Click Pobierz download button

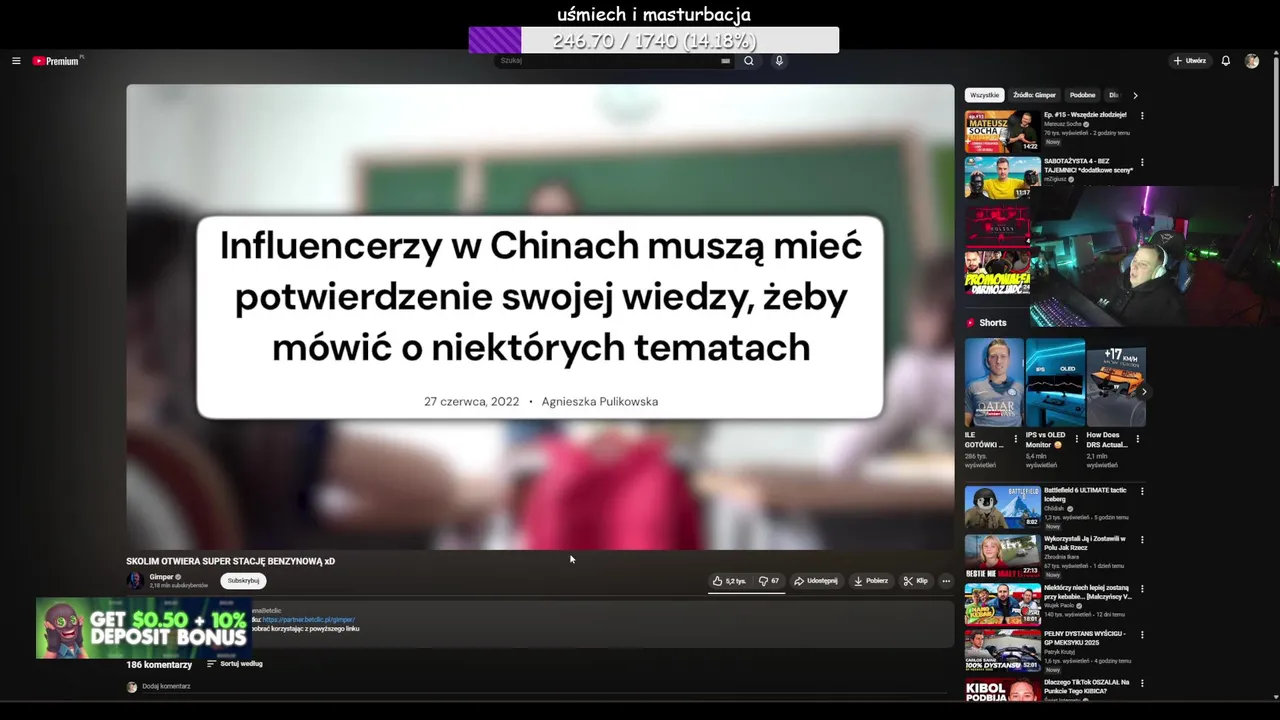tap(870, 581)
